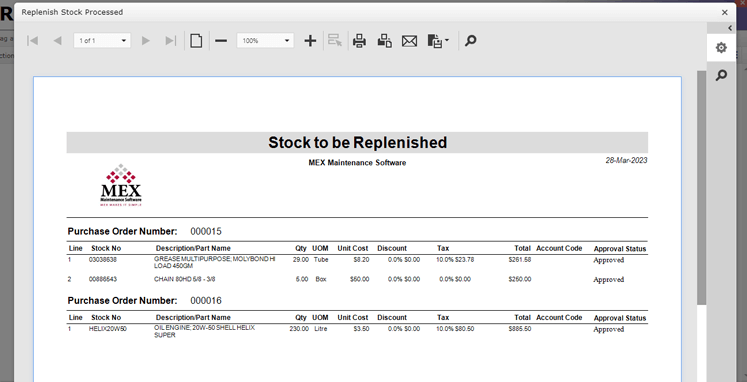Collapse side panel with chevron arrow

tap(730, 28)
